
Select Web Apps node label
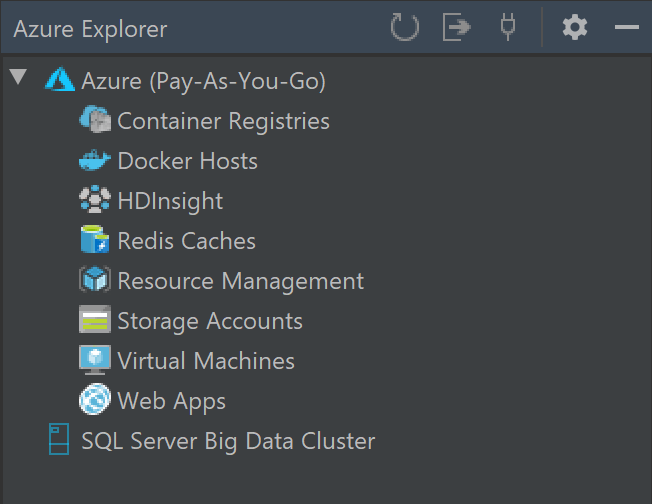click(172, 401)
